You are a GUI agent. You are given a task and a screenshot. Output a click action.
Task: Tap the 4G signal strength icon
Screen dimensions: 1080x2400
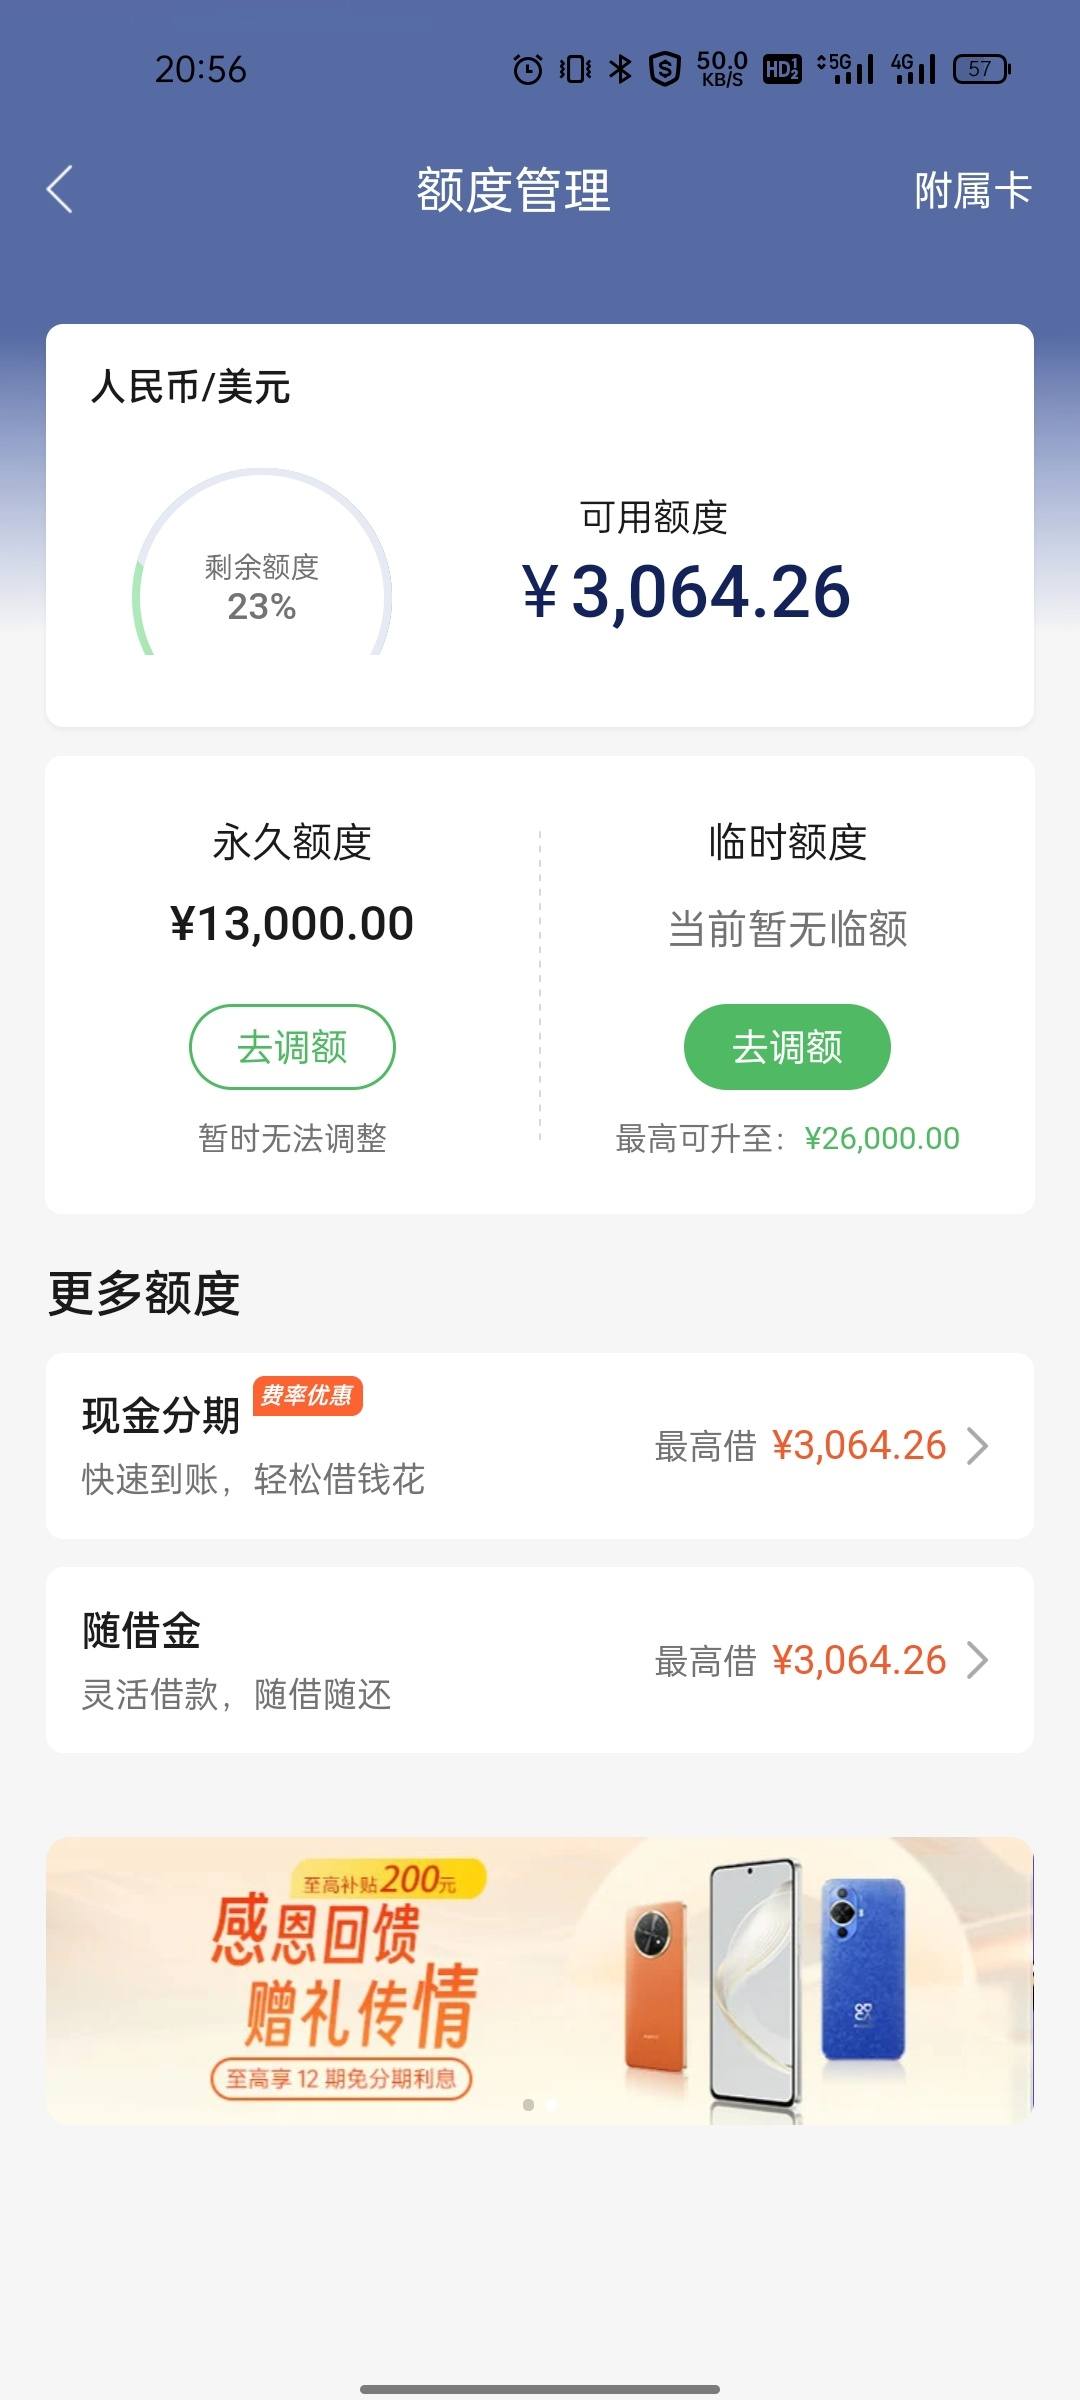913,69
